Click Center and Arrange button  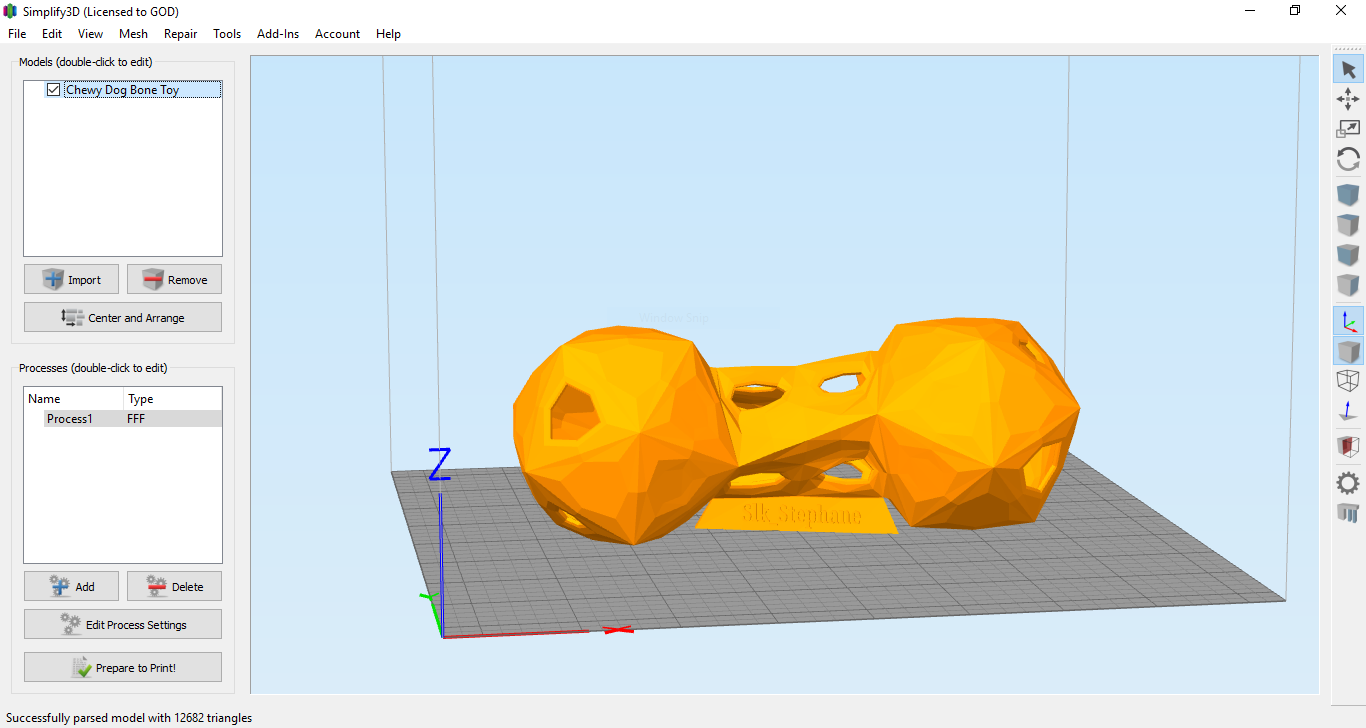pyautogui.click(x=123, y=317)
